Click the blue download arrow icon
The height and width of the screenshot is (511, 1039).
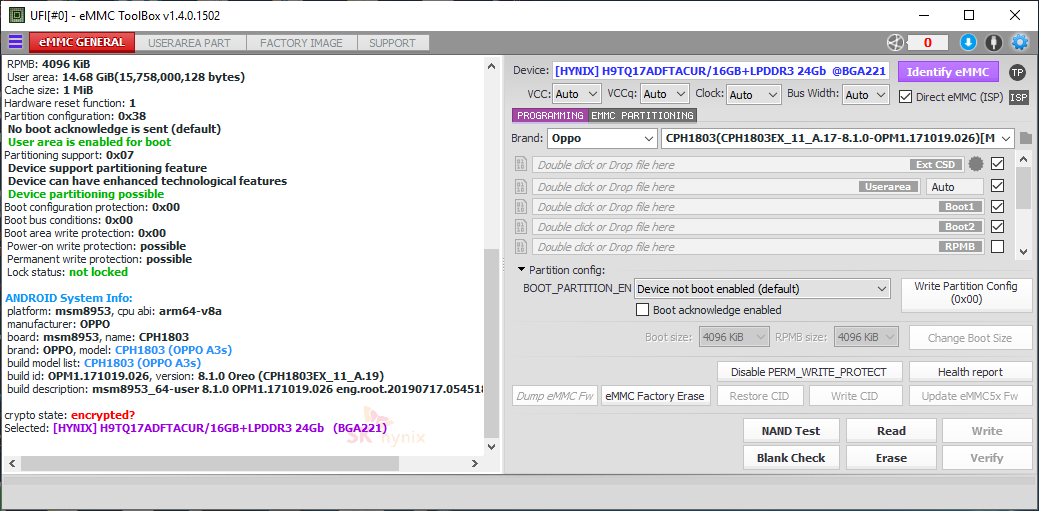967,42
